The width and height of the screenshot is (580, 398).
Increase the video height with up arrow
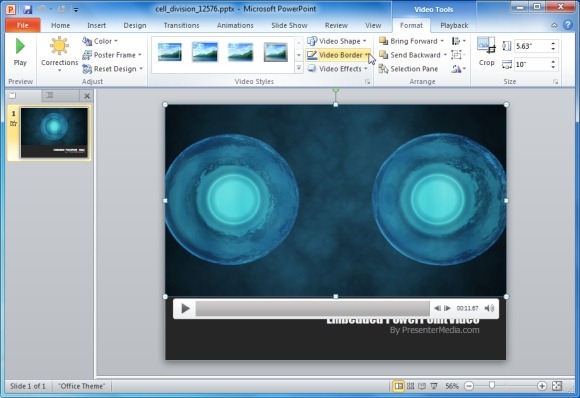(x=553, y=44)
